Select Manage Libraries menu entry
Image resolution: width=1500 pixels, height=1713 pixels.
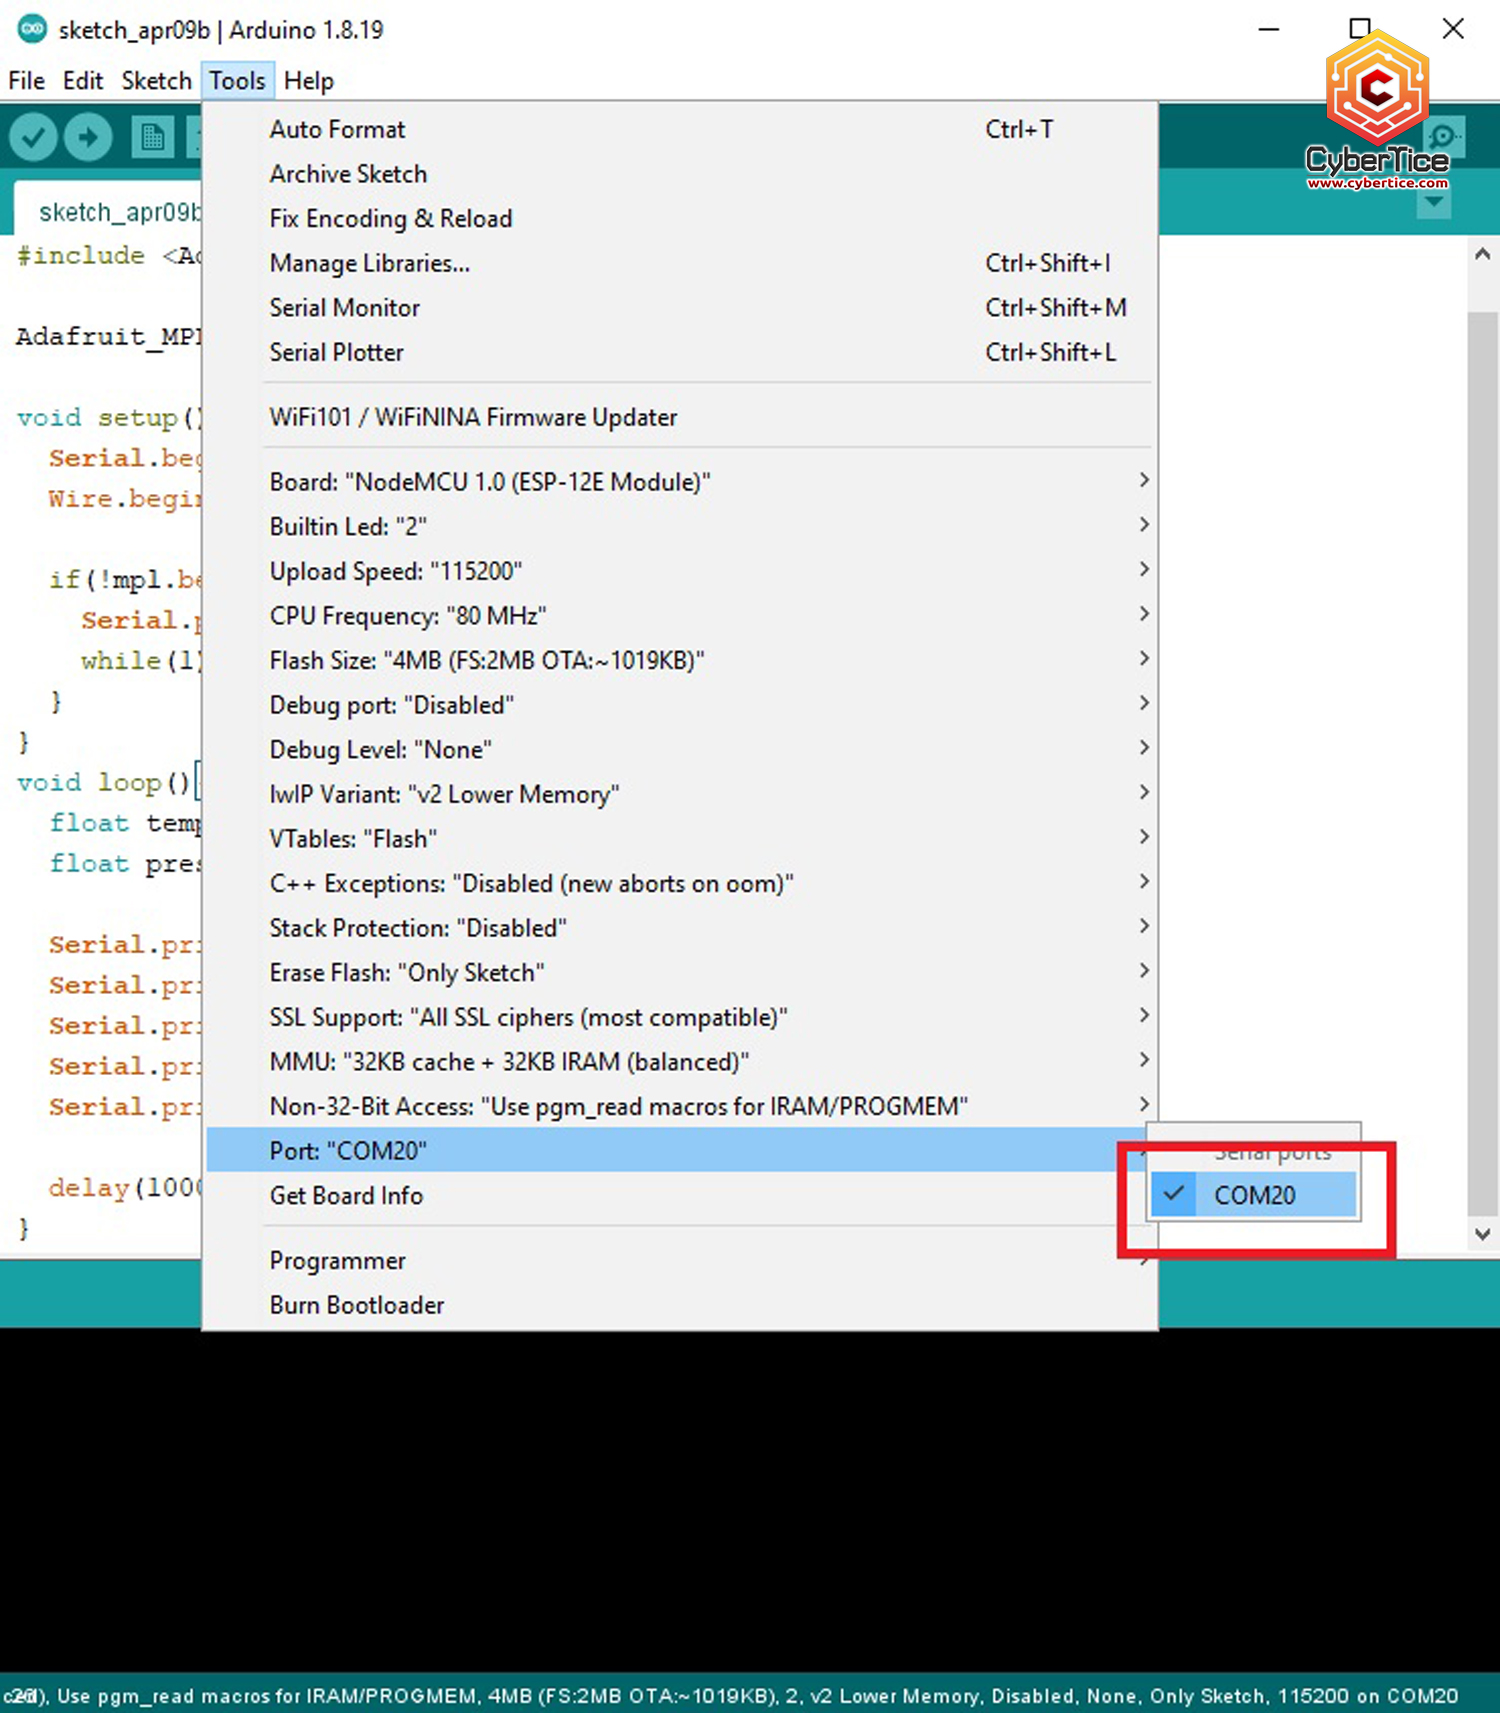369,263
